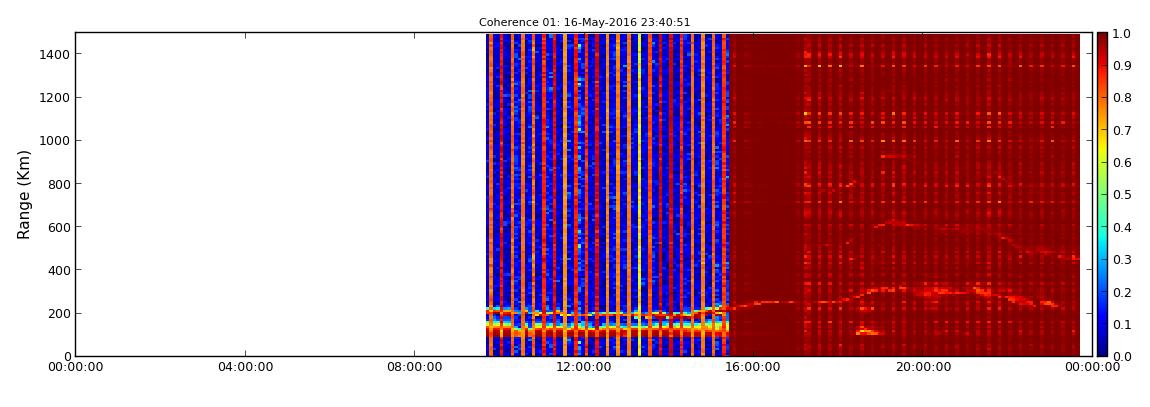This screenshot has height=407, width=1150.
Task: Click the 08:00:00 time tick label
Action: (414, 367)
